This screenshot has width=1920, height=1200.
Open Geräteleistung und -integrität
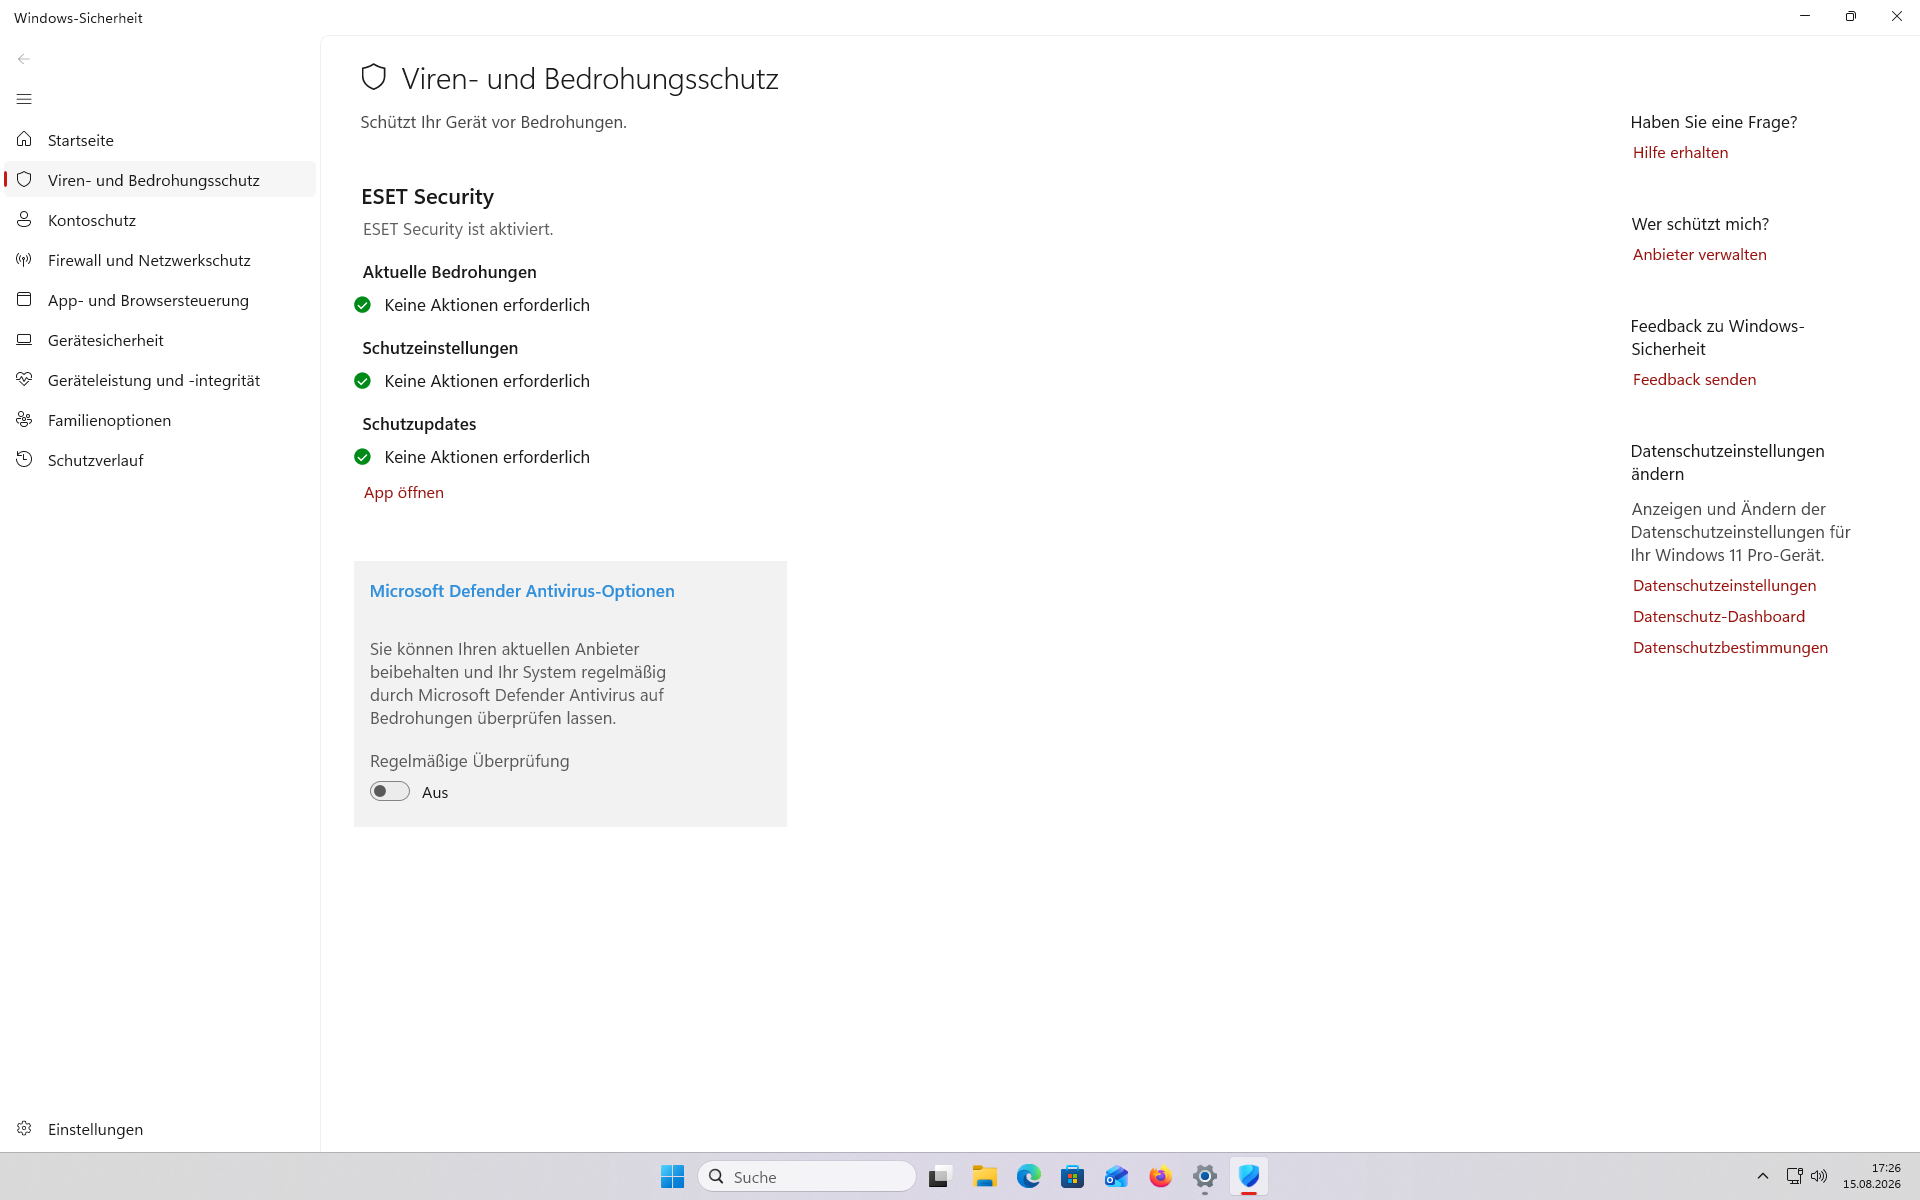(x=160, y=380)
